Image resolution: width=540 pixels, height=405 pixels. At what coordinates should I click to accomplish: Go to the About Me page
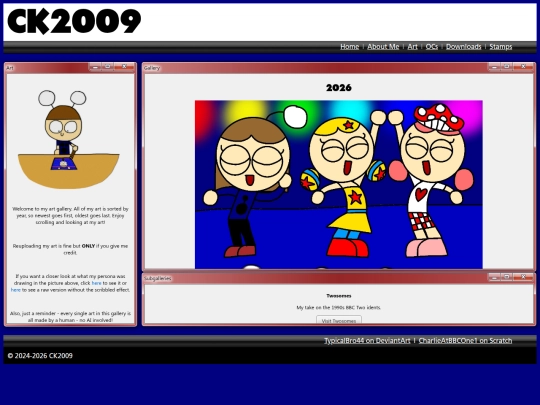383,46
